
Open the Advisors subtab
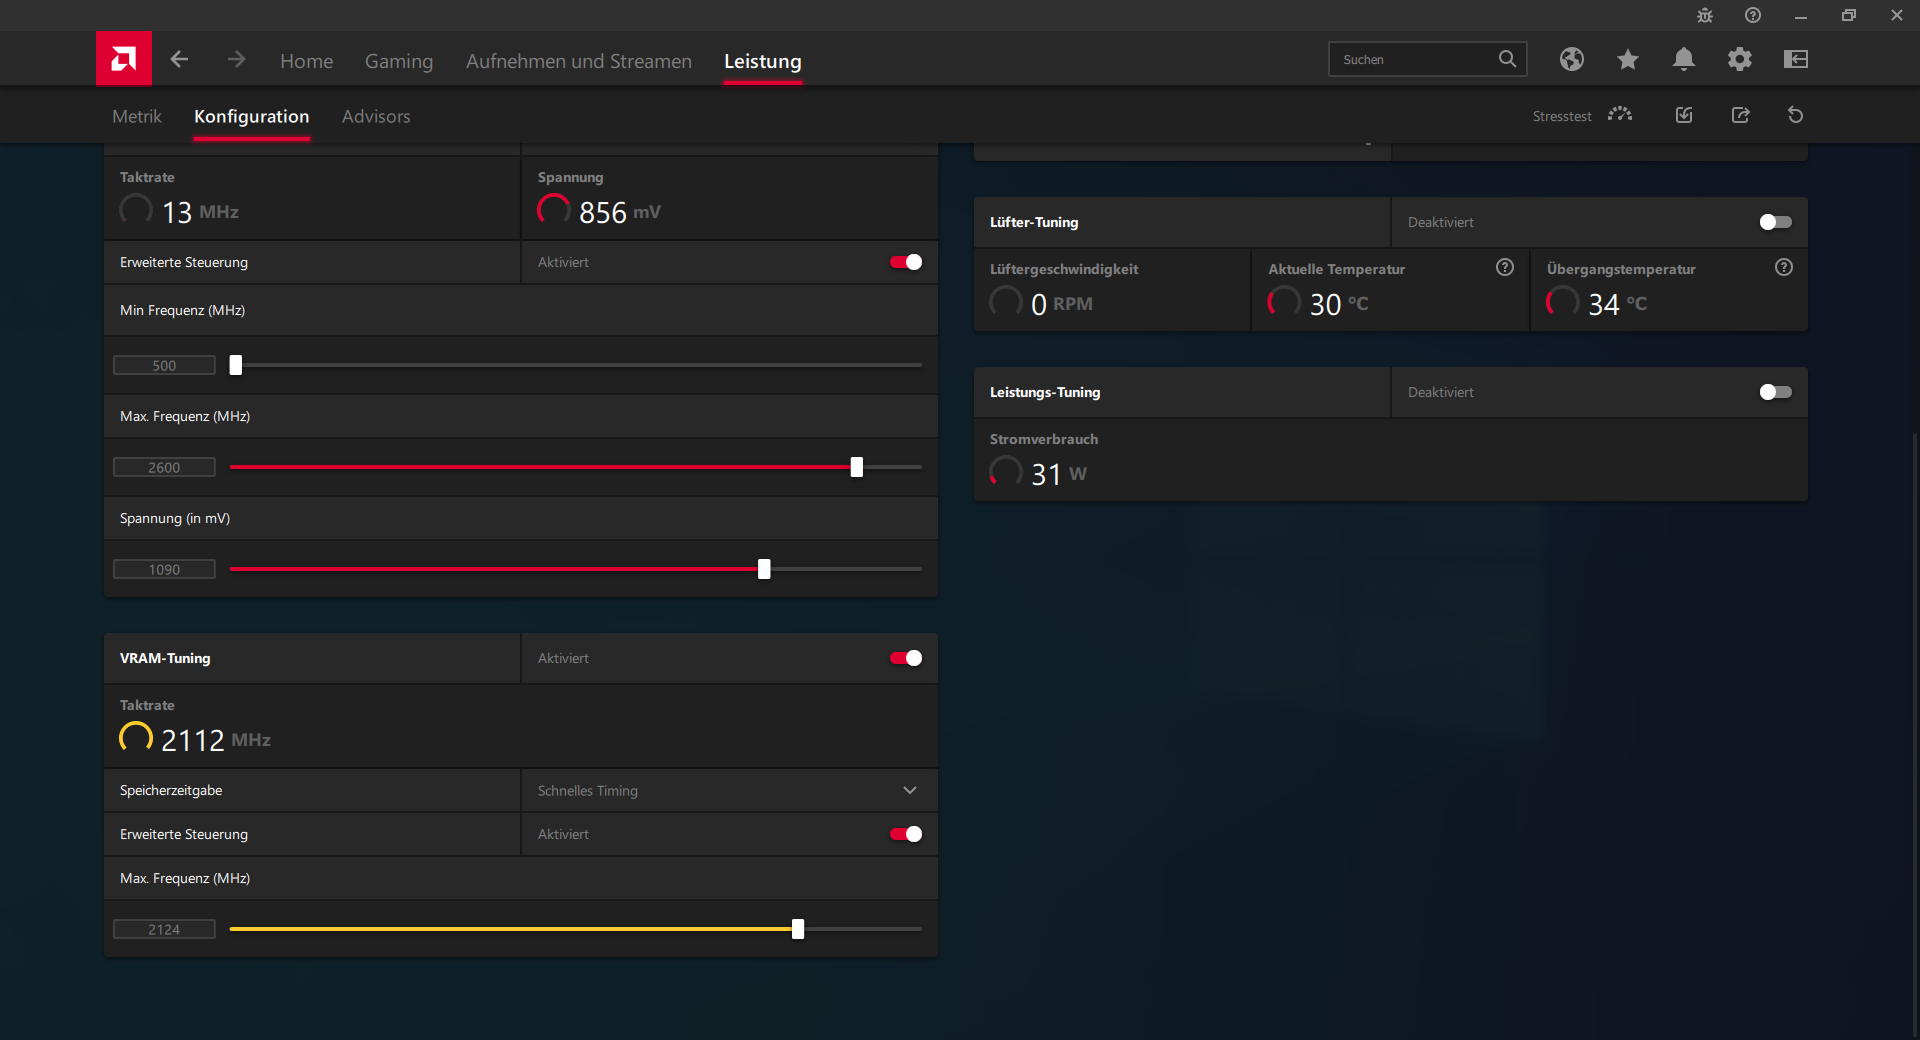[376, 116]
